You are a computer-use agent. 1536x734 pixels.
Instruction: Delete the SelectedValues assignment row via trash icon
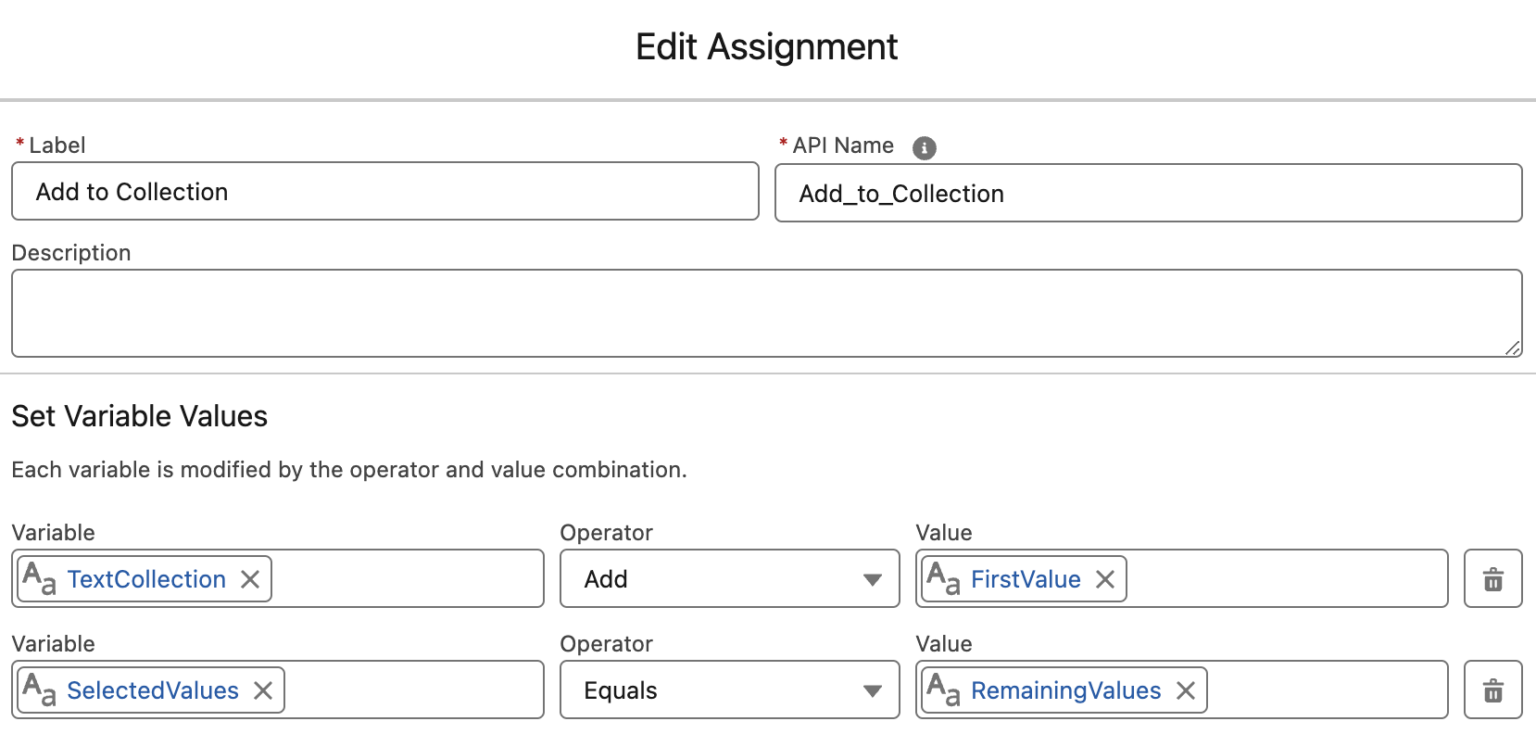(1492, 690)
